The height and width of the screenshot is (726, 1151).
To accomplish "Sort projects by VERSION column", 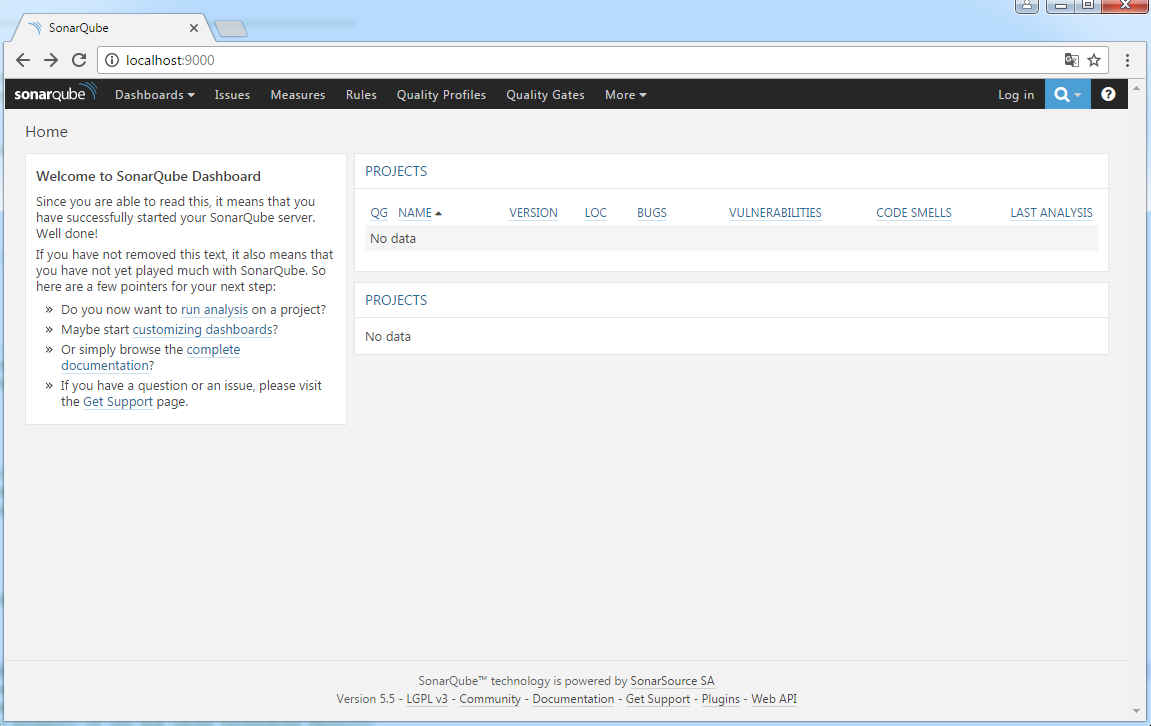I will 534,213.
